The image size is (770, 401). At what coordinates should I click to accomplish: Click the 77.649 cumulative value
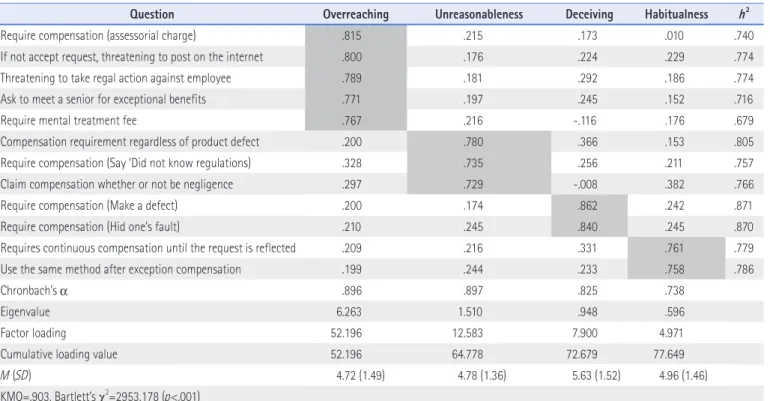[669, 354]
